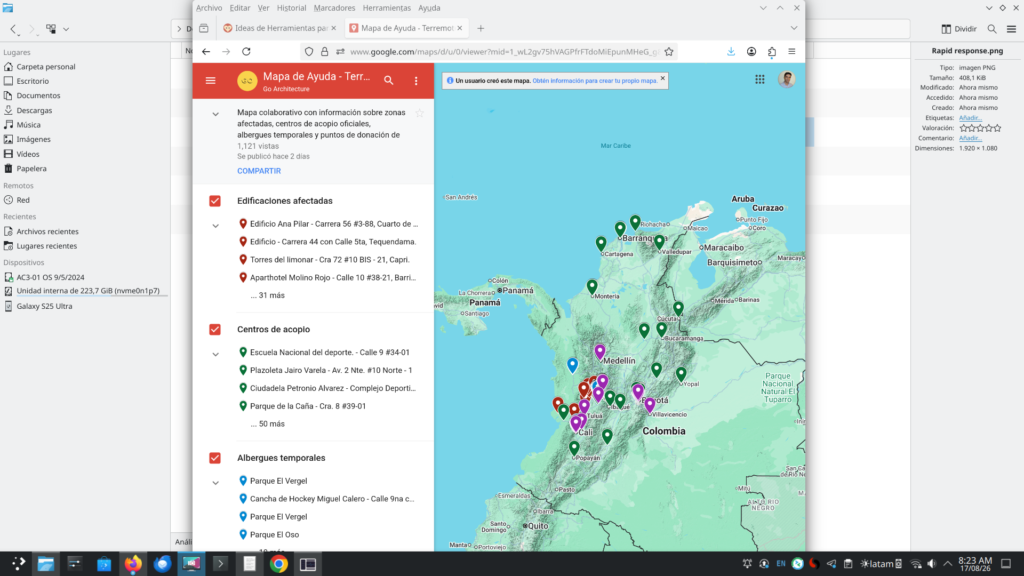The height and width of the screenshot is (576, 1024).
Task: Open the Firefox extensions puzzle icon
Action: 772,52
